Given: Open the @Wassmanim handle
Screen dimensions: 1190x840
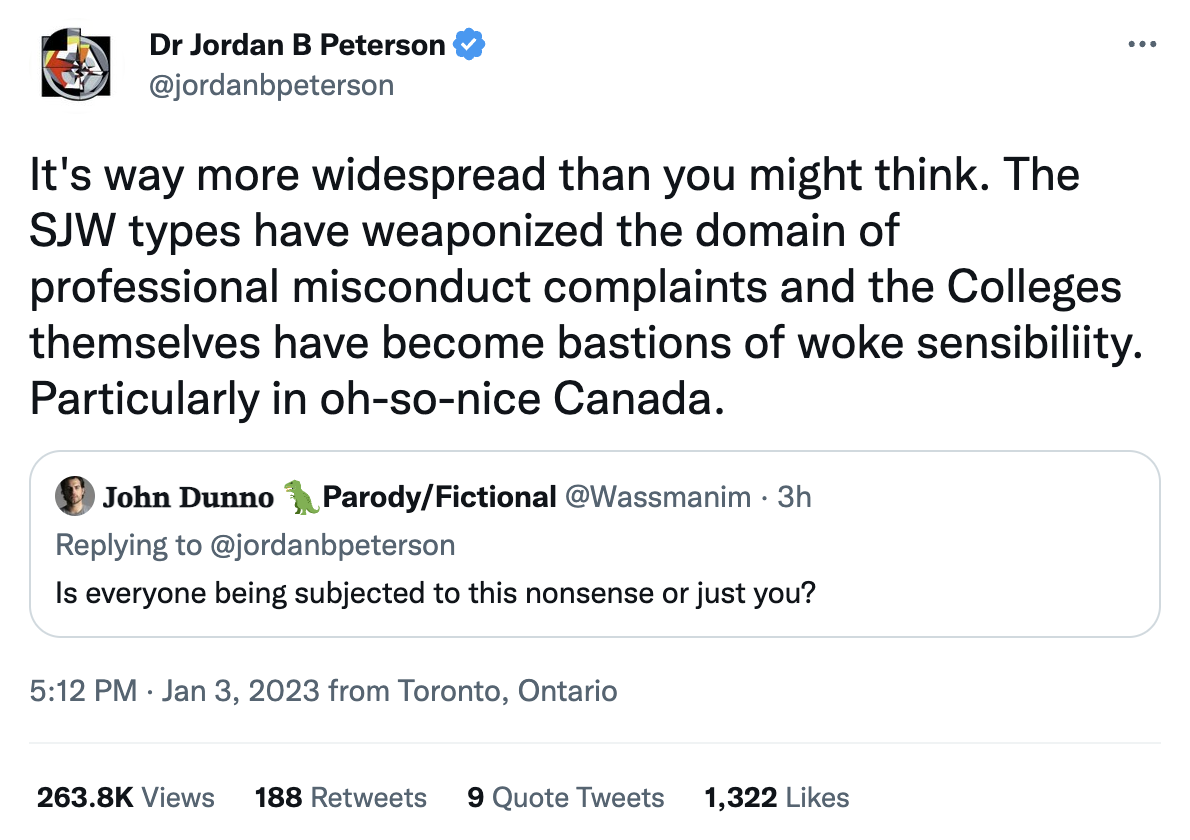Looking at the screenshot, I should tap(658, 497).
